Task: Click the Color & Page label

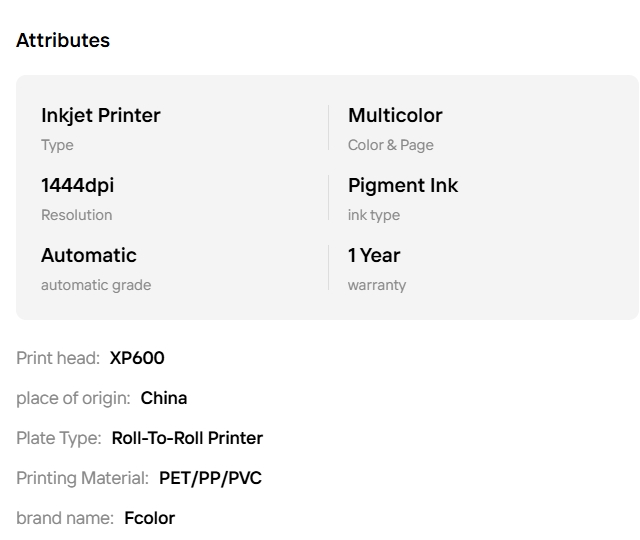Action: (391, 145)
